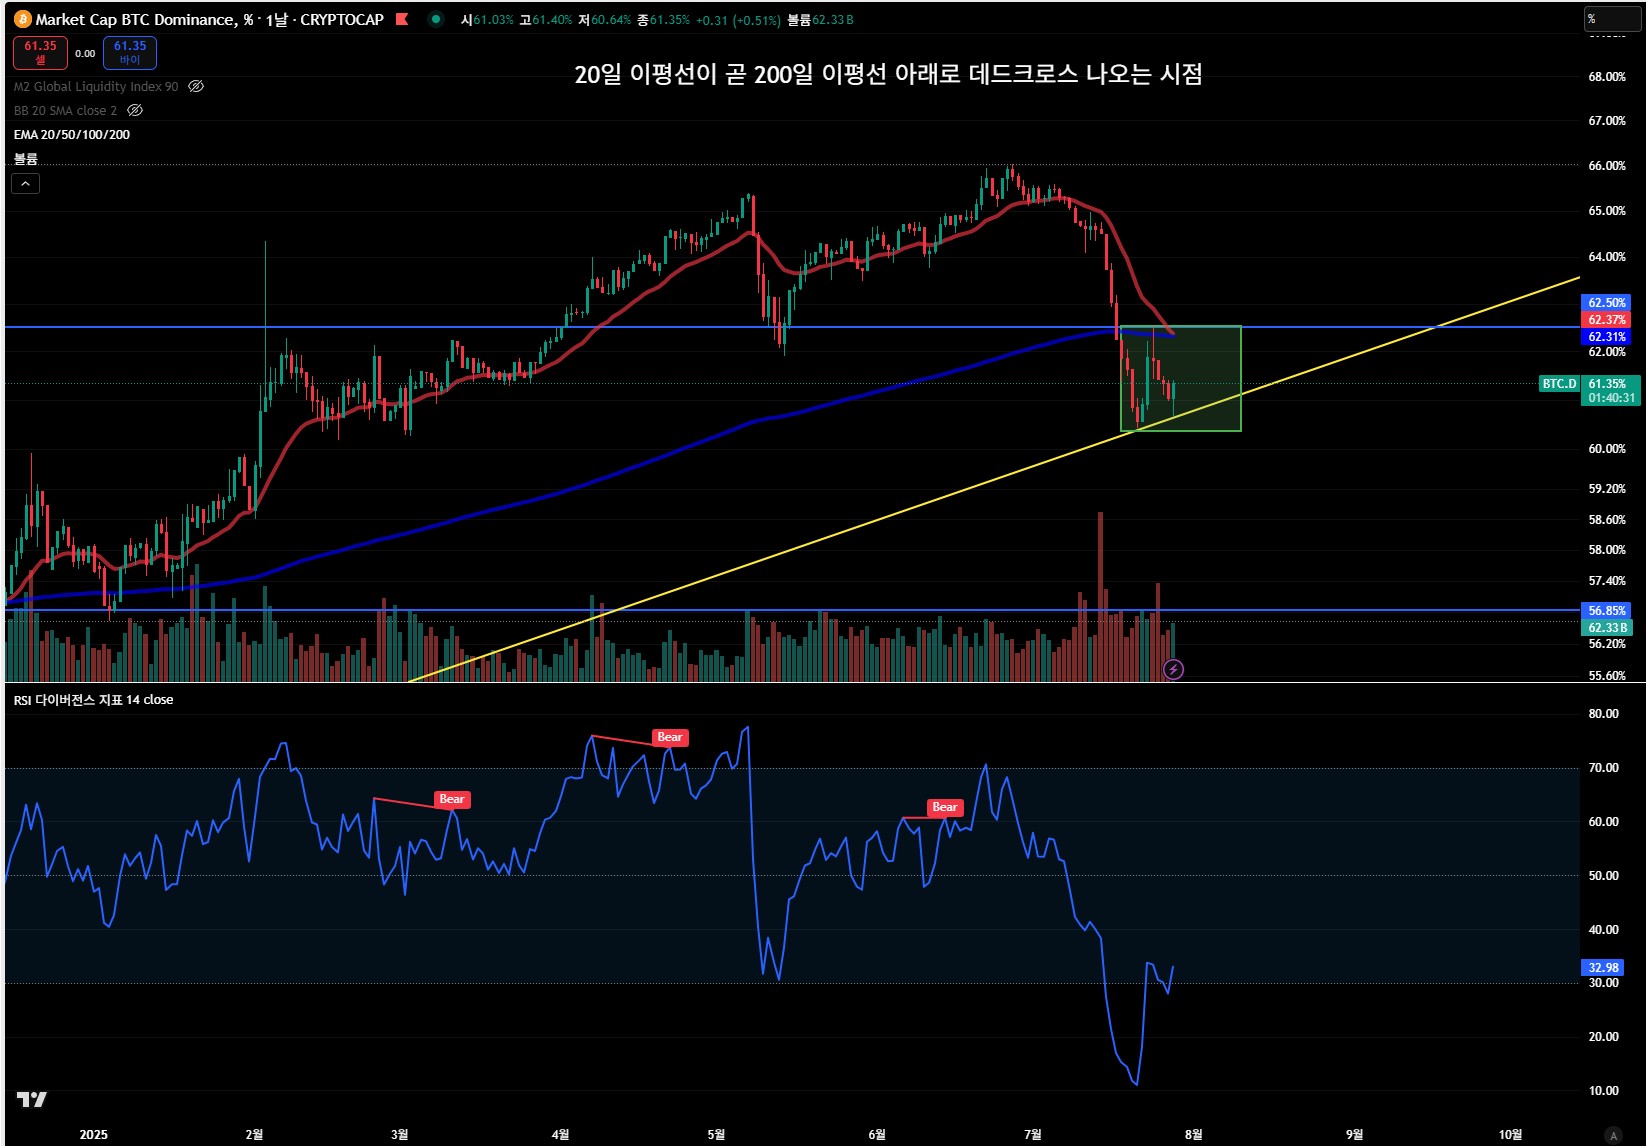Click the purple lightning bolt icon
The image size is (1646, 1146).
(1174, 669)
